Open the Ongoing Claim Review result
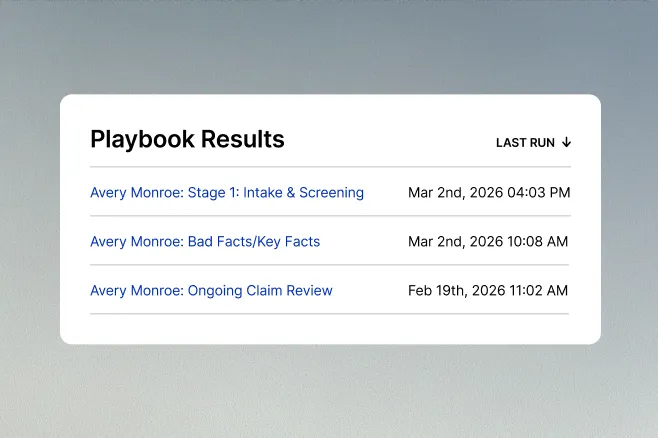This screenshot has height=438, width=658. [x=211, y=291]
